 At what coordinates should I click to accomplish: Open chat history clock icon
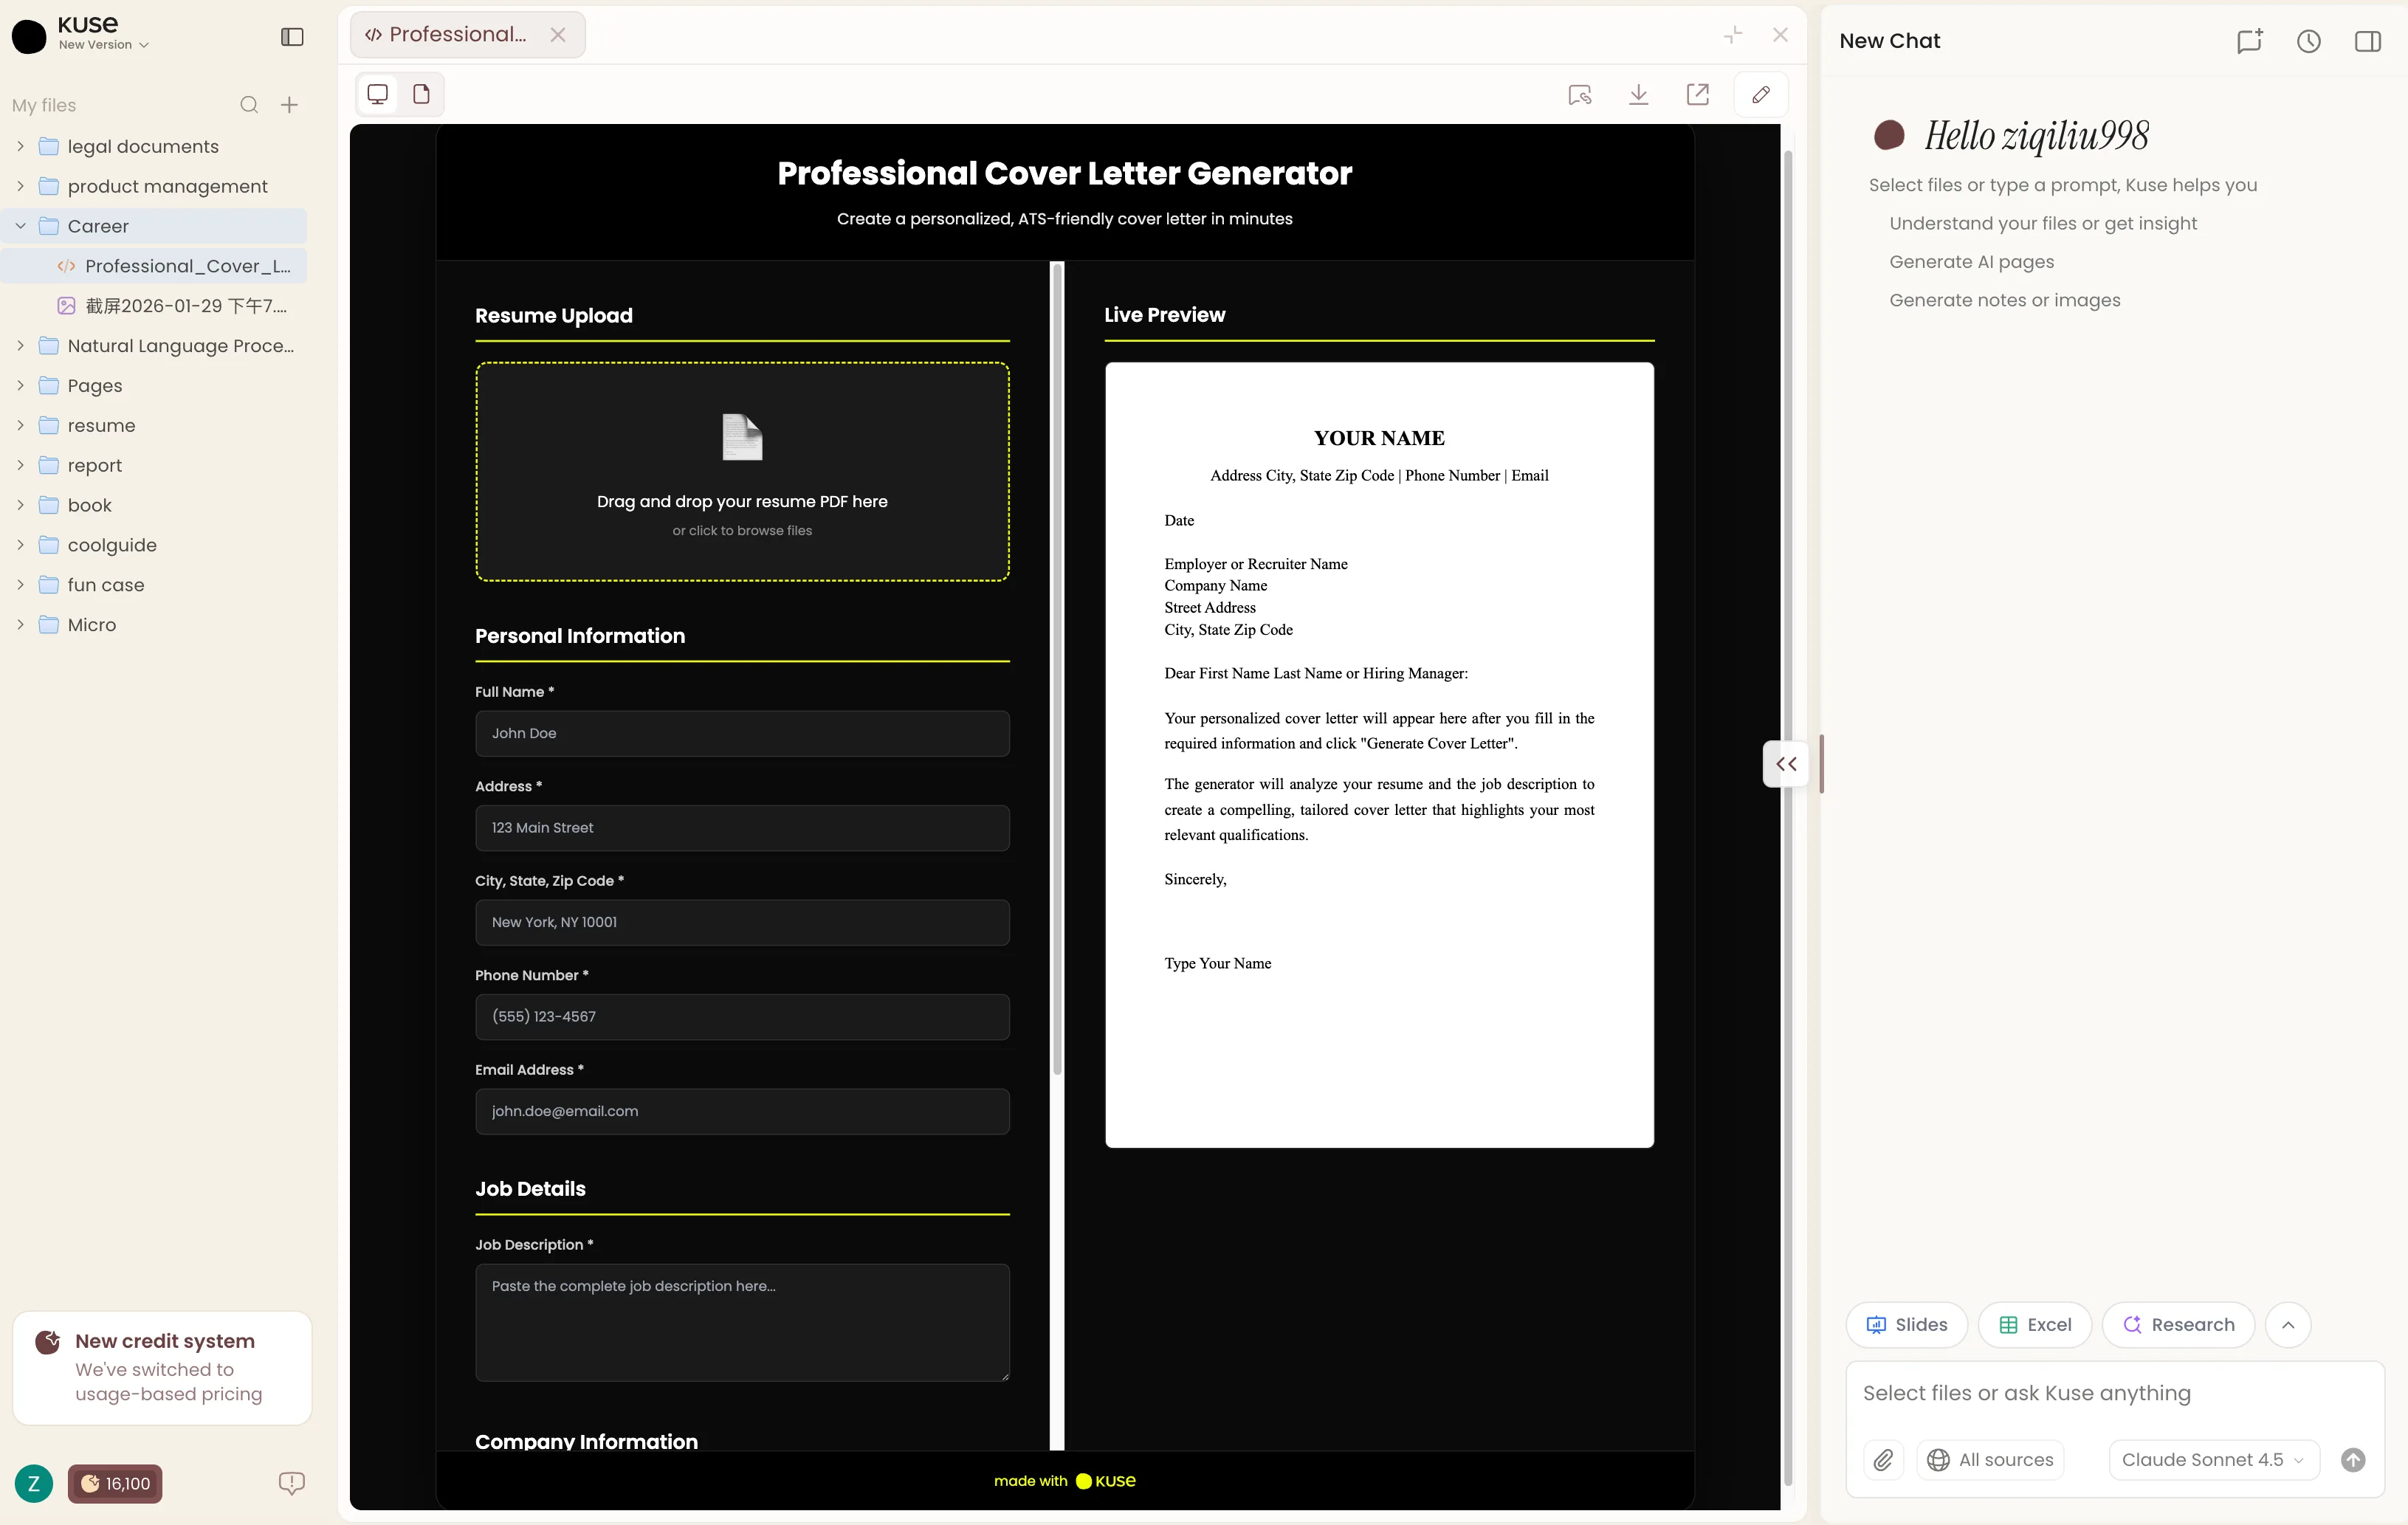(2308, 41)
